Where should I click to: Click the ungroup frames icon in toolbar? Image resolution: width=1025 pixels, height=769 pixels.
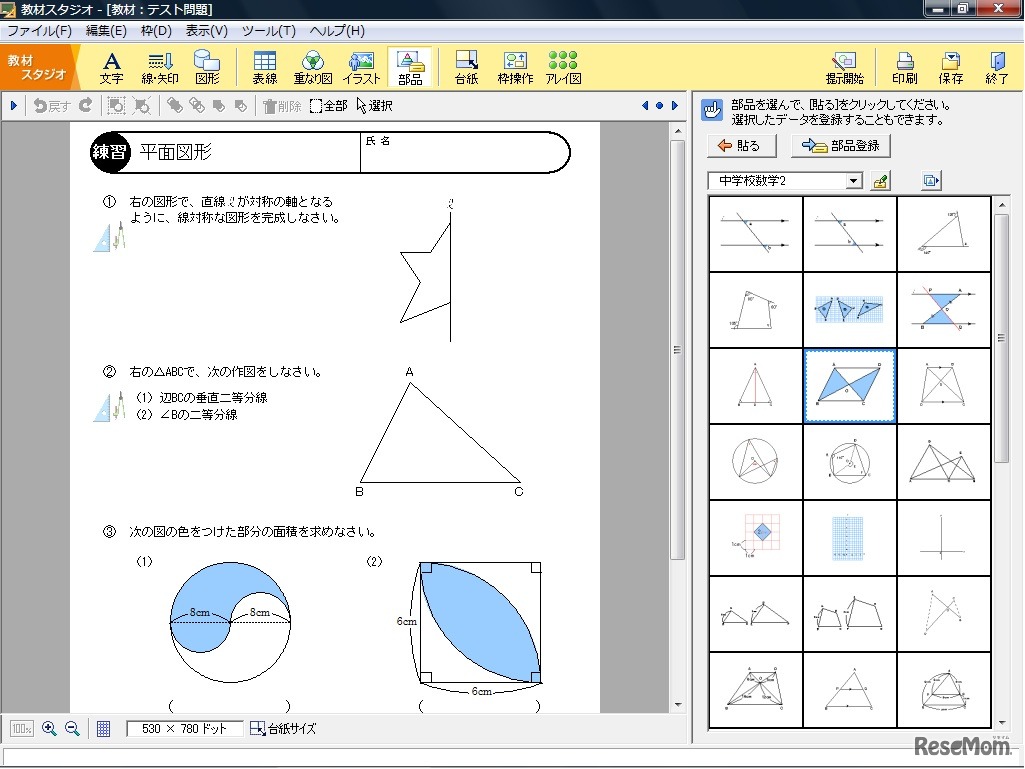pos(142,105)
